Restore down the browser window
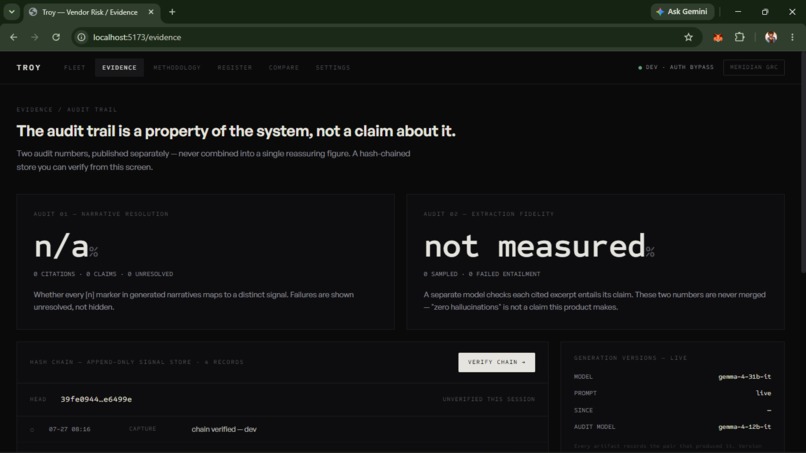 point(765,11)
